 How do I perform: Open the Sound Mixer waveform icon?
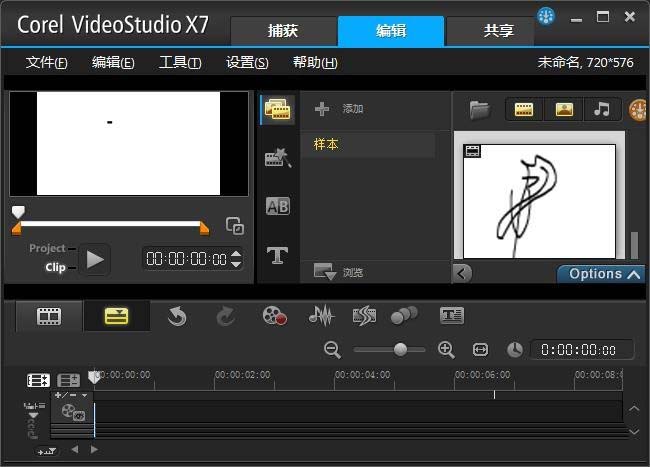point(321,316)
